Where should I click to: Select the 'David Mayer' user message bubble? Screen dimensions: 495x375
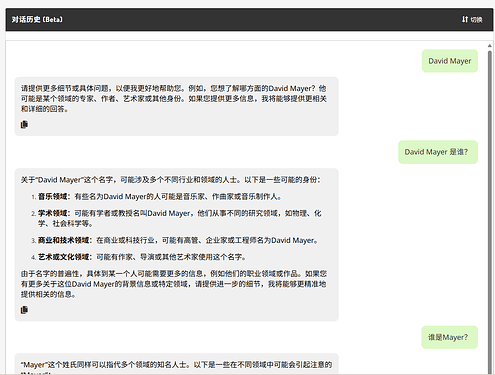(450, 61)
